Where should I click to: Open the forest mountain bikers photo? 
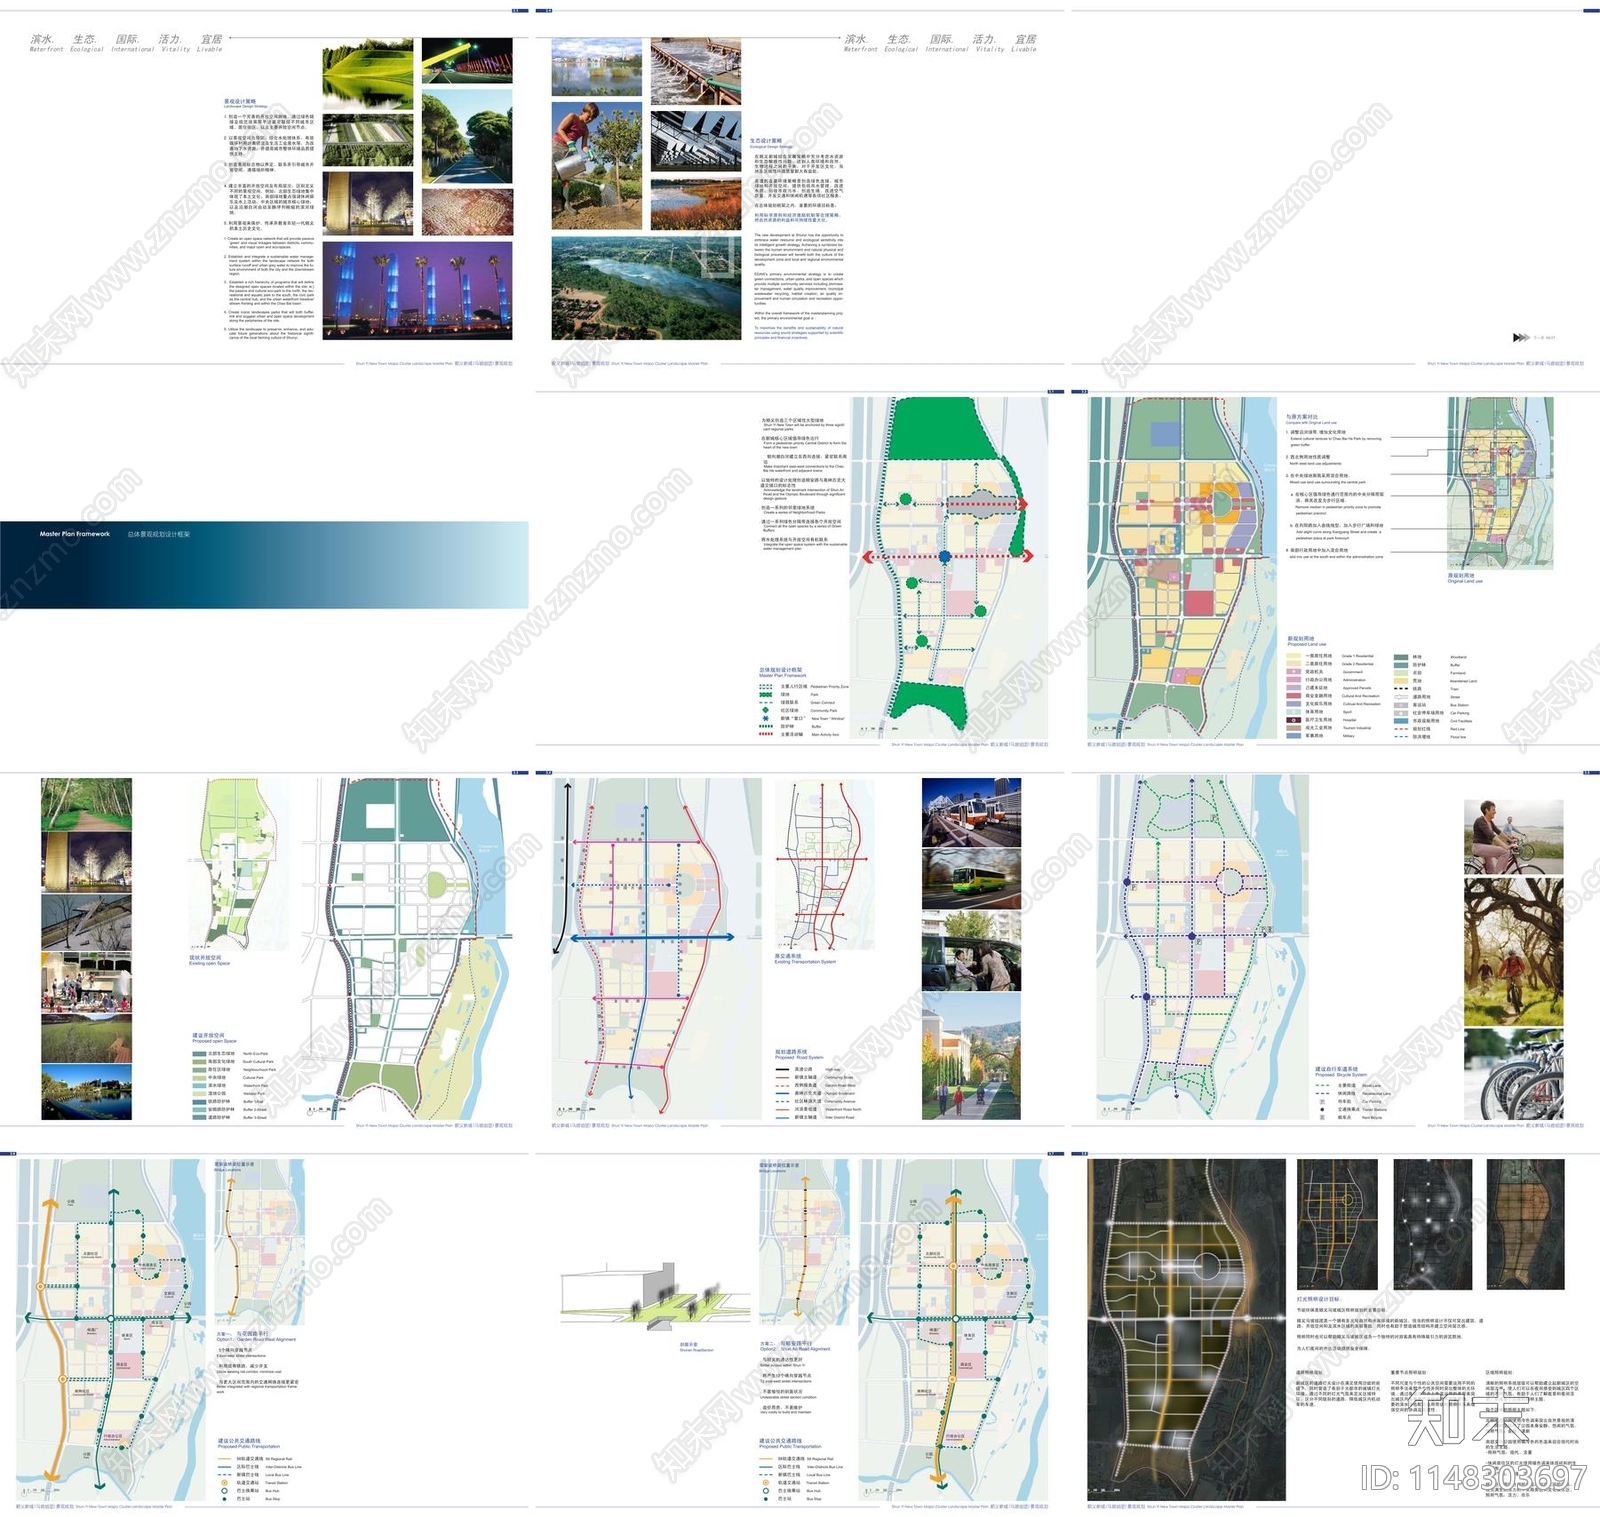1514,952
